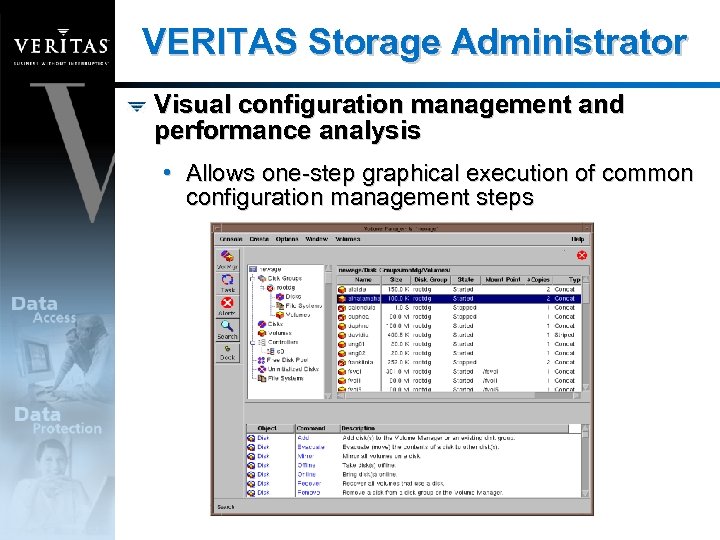Viewport: 720px width, 540px height.
Task: Click the command list vertical scrollbar
Action: coord(585,461)
